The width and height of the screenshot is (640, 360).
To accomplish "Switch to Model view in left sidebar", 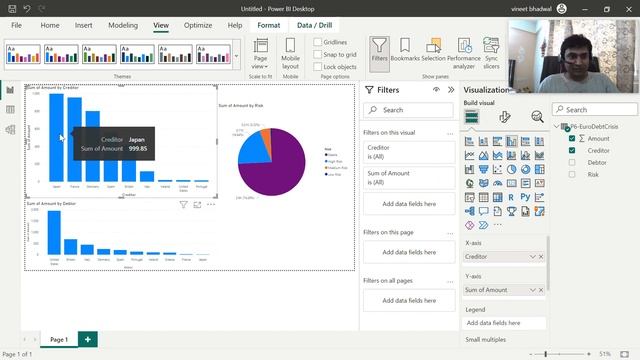I will (10, 129).
